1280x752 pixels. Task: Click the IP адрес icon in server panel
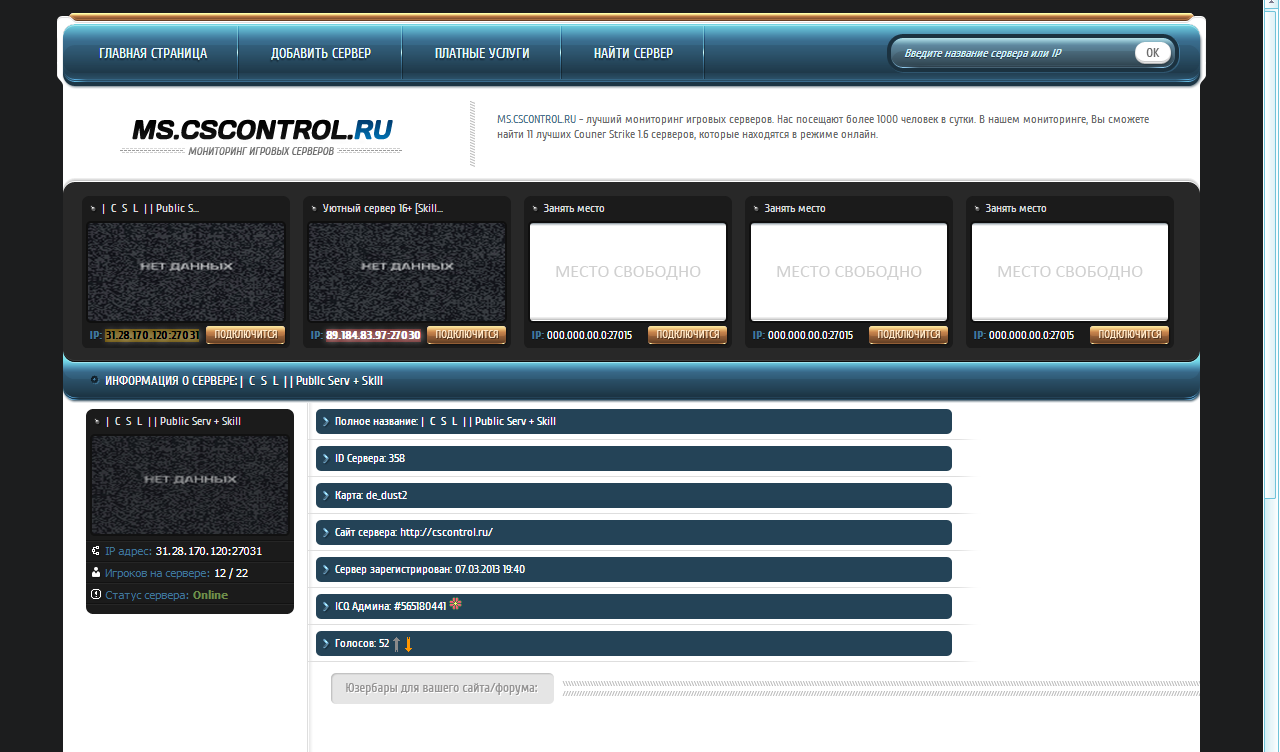(96, 551)
